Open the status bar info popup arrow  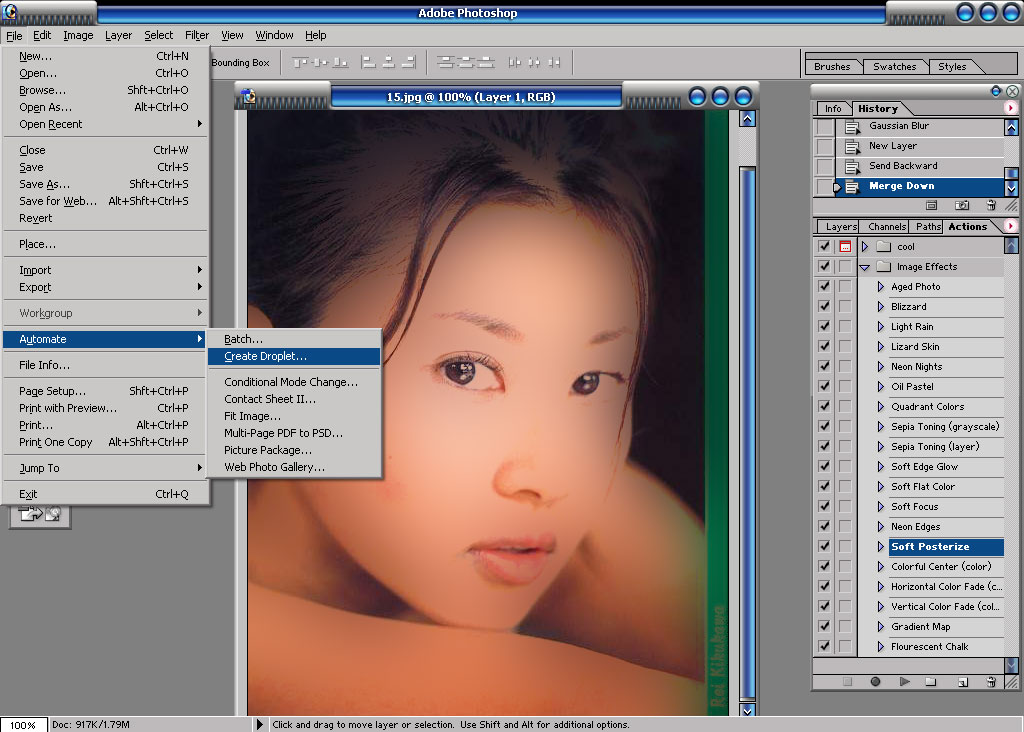[x=259, y=724]
